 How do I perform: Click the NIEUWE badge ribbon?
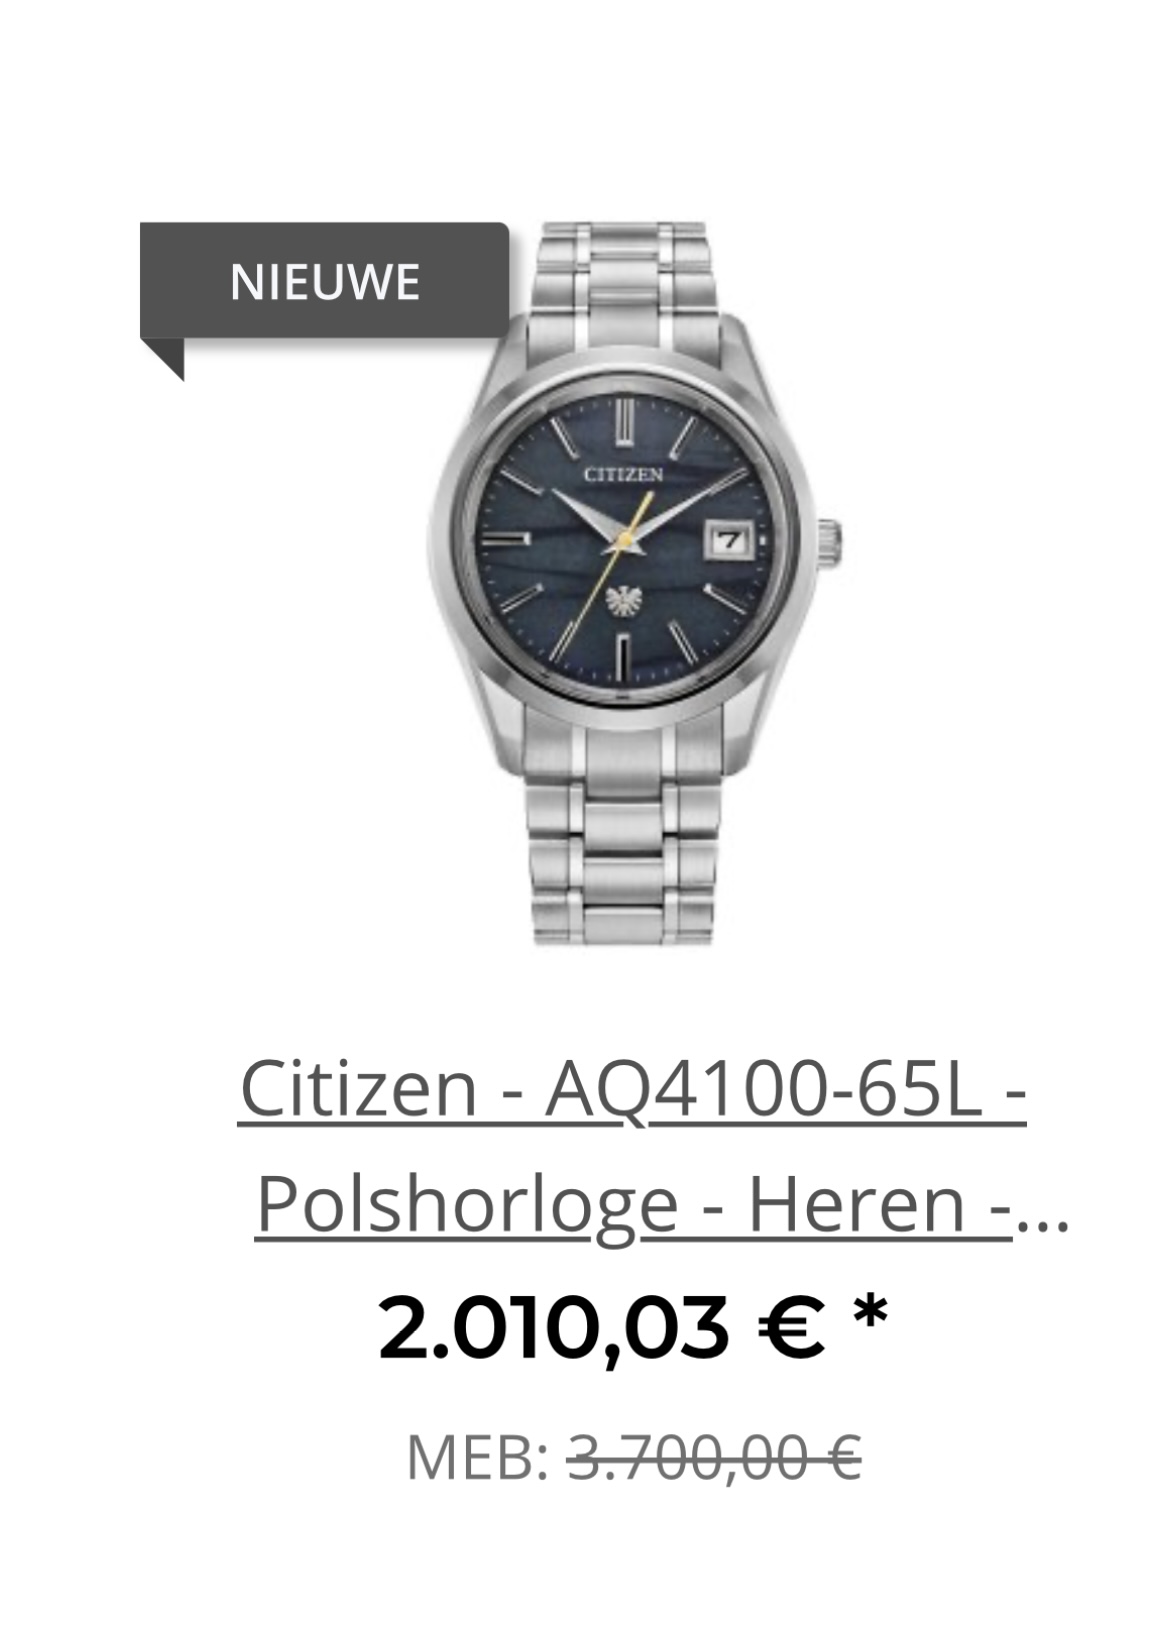324,281
